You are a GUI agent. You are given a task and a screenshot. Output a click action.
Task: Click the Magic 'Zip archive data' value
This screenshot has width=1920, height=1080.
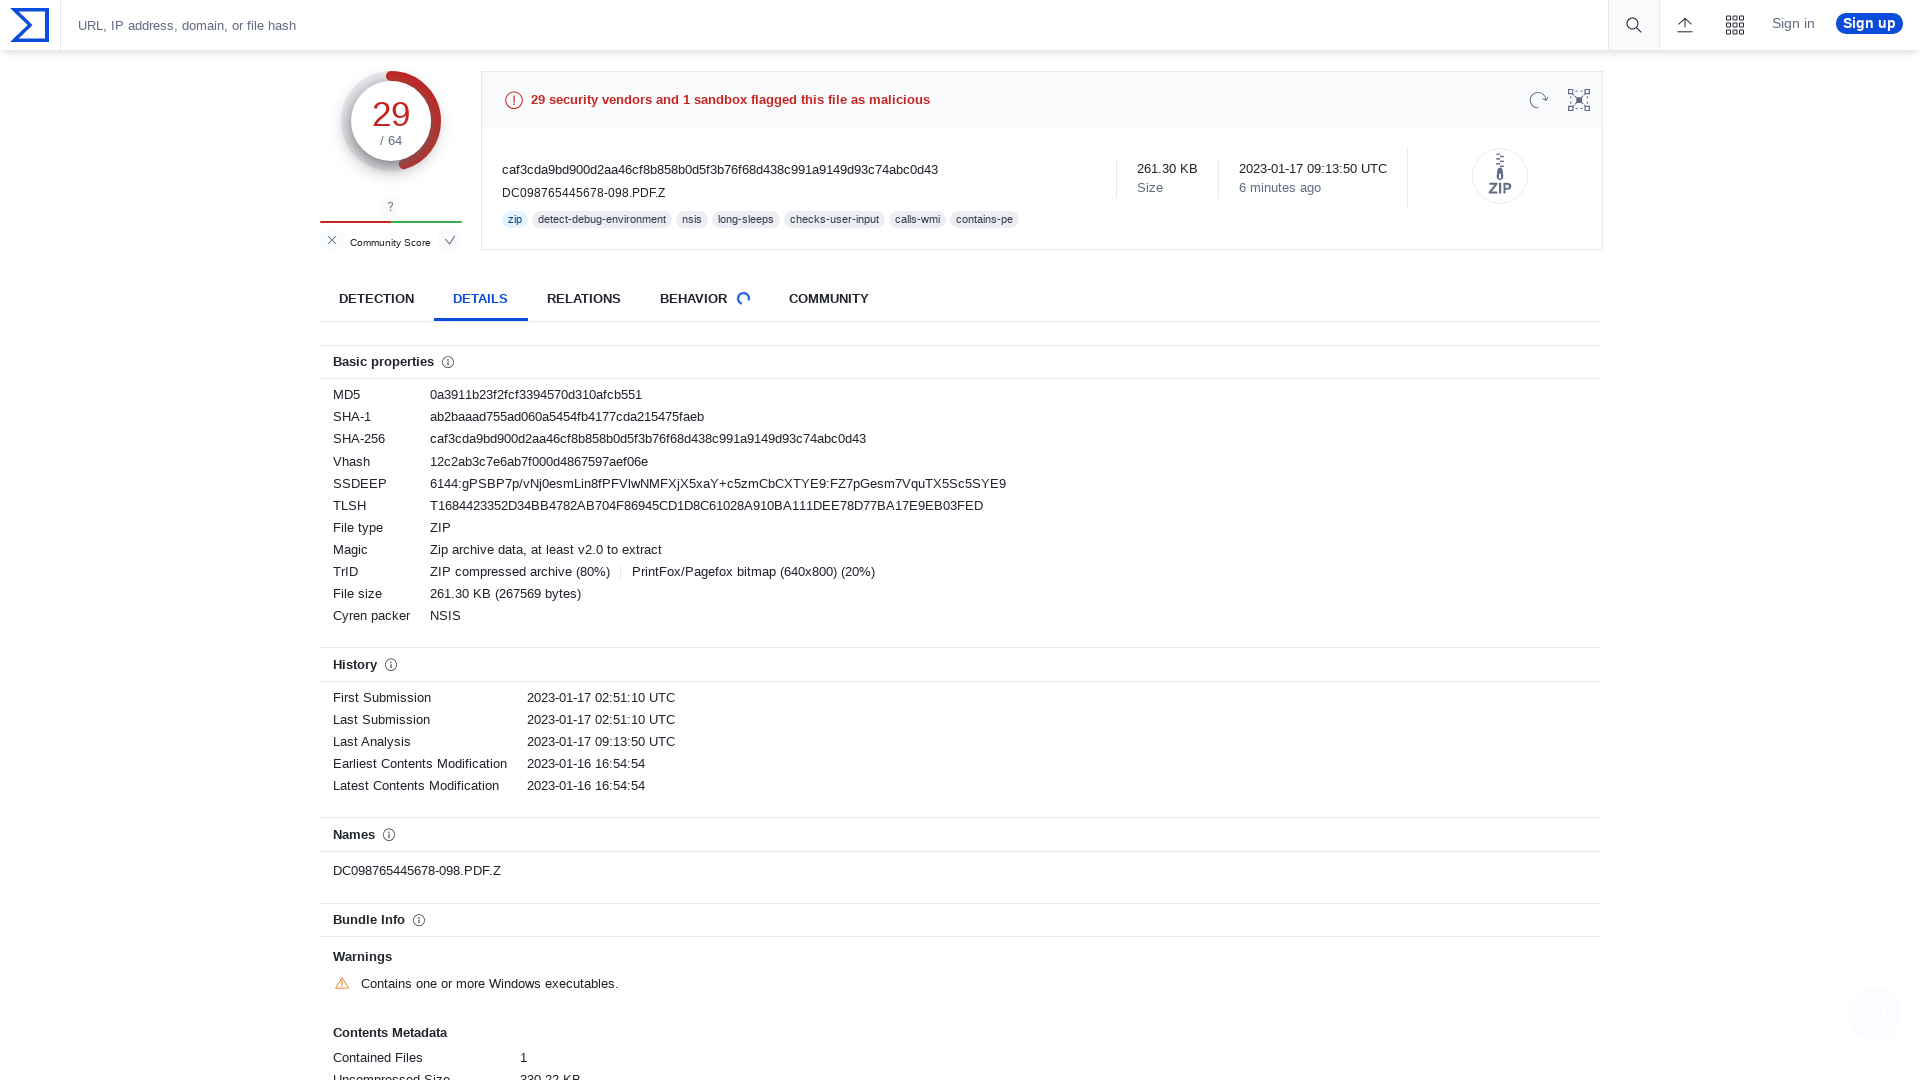[x=546, y=550]
